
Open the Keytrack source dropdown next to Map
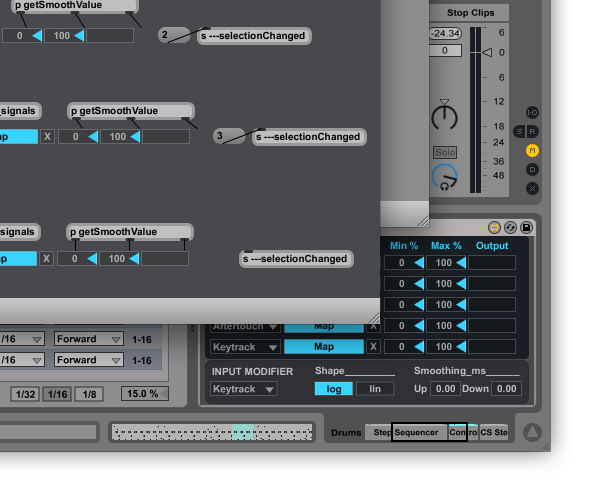(x=243, y=347)
